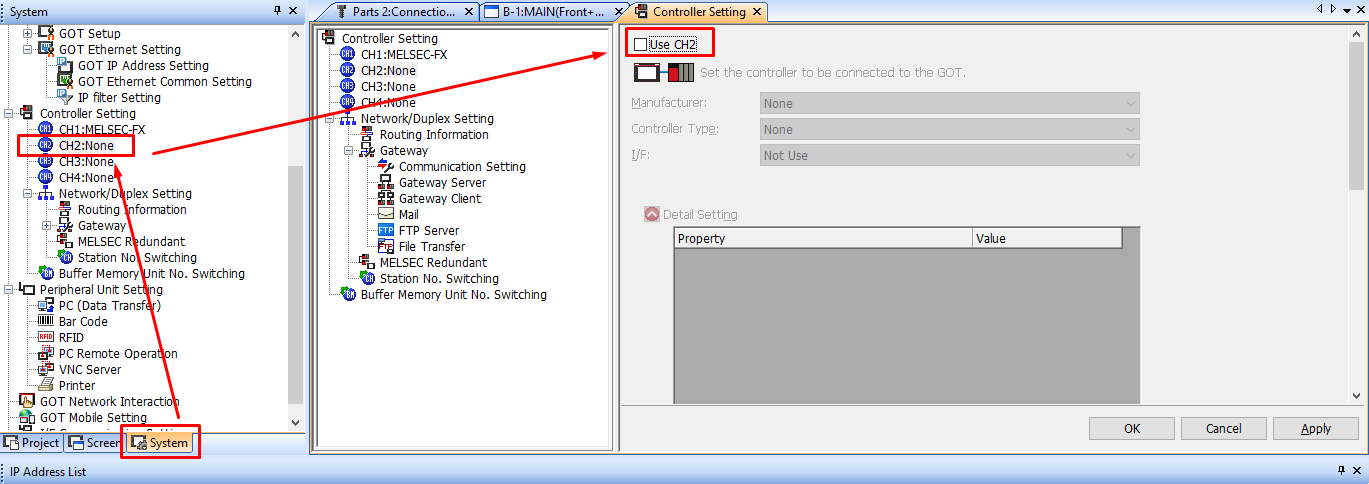Open GOT IP Address Setting item icon
This screenshot has width=1369, height=484.
[65, 66]
